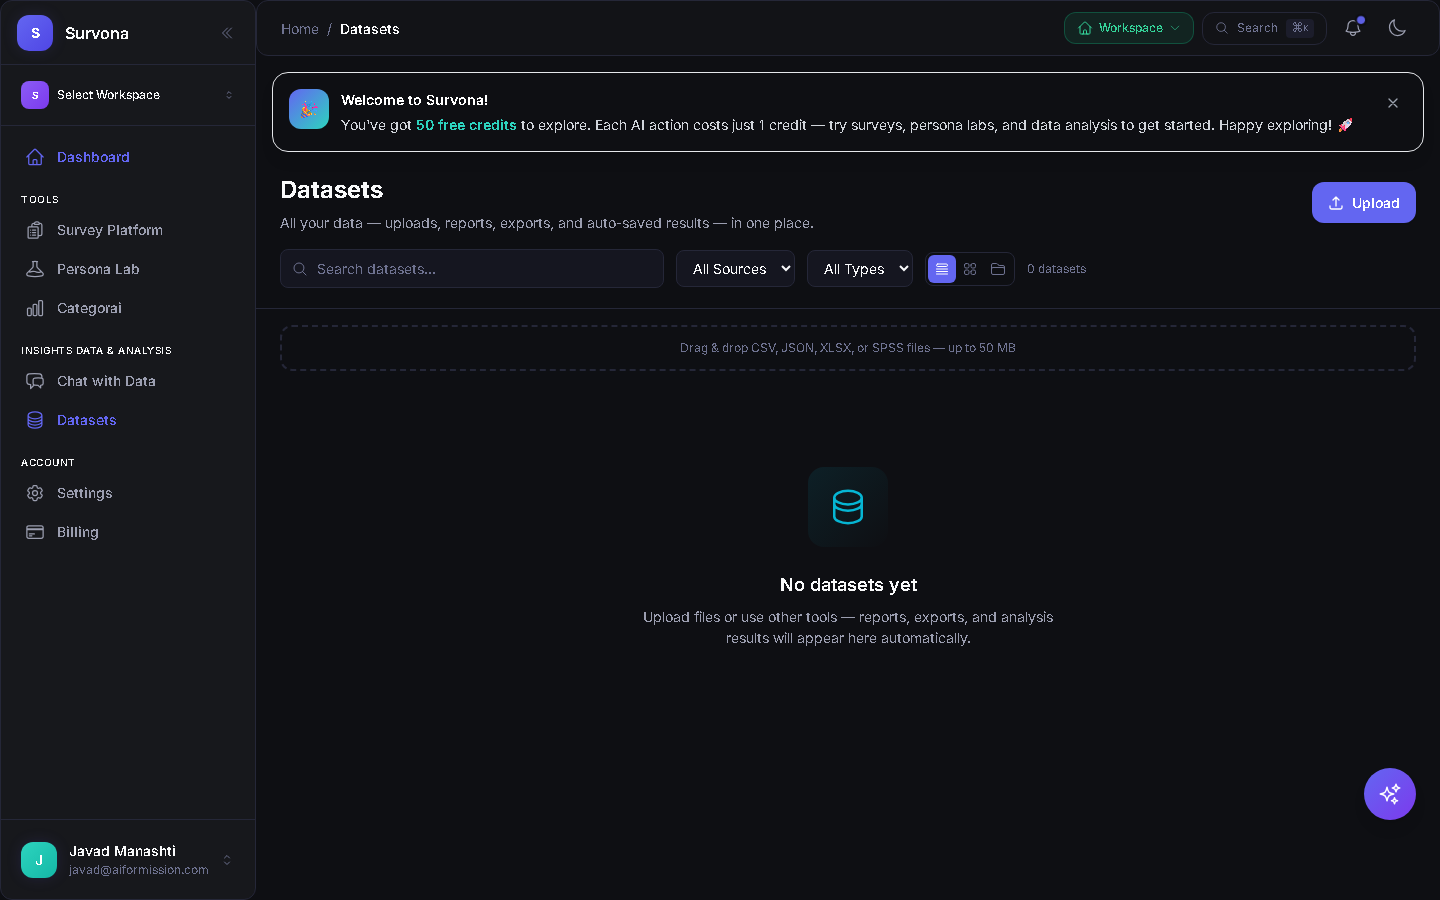Click the Settings gear in sidebar
This screenshot has width=1440, height=900.
35,493
